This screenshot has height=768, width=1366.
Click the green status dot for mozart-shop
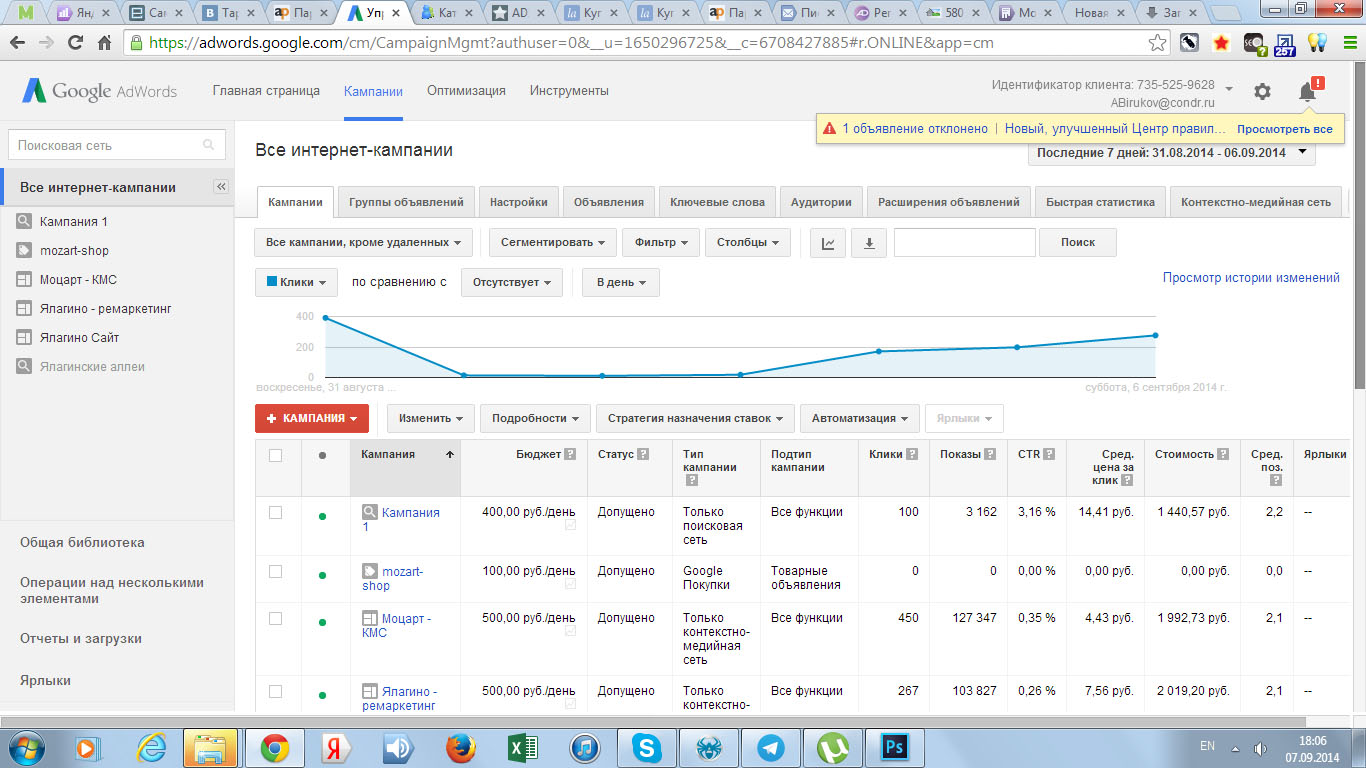click(322, 576)
